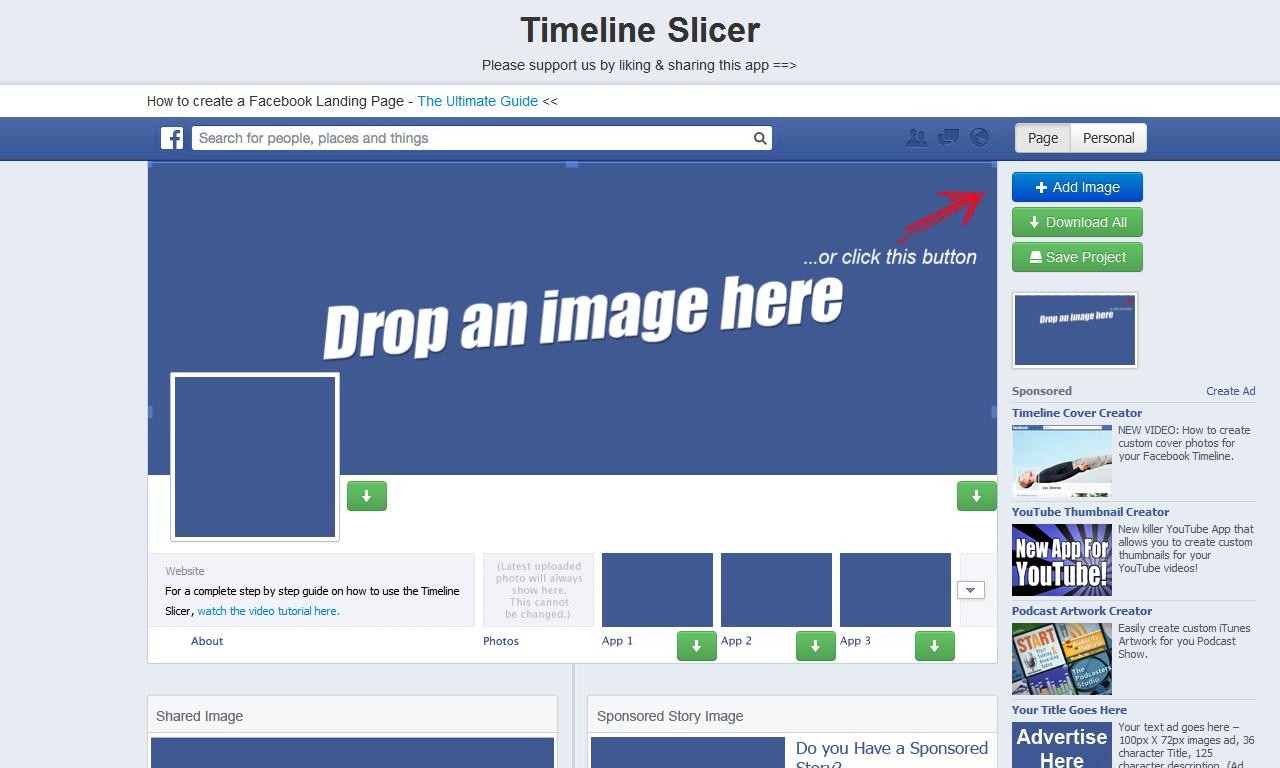Open The Ultimate Guide link
This screenshot has height=768, width=1280.
(x=477, y=101)
